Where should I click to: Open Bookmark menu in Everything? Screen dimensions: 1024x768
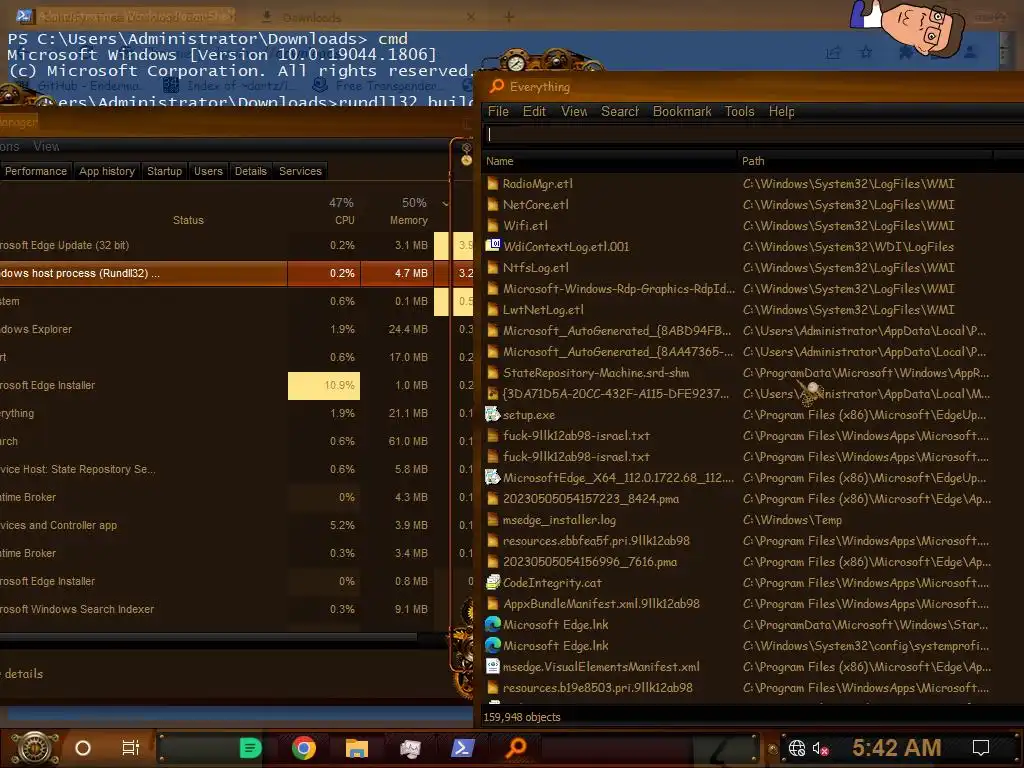pos(682,112)
